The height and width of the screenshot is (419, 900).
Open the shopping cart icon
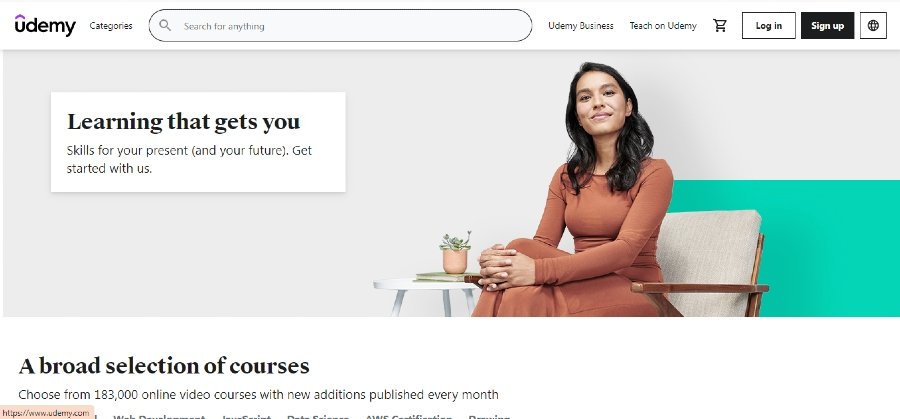click(720, 25)
